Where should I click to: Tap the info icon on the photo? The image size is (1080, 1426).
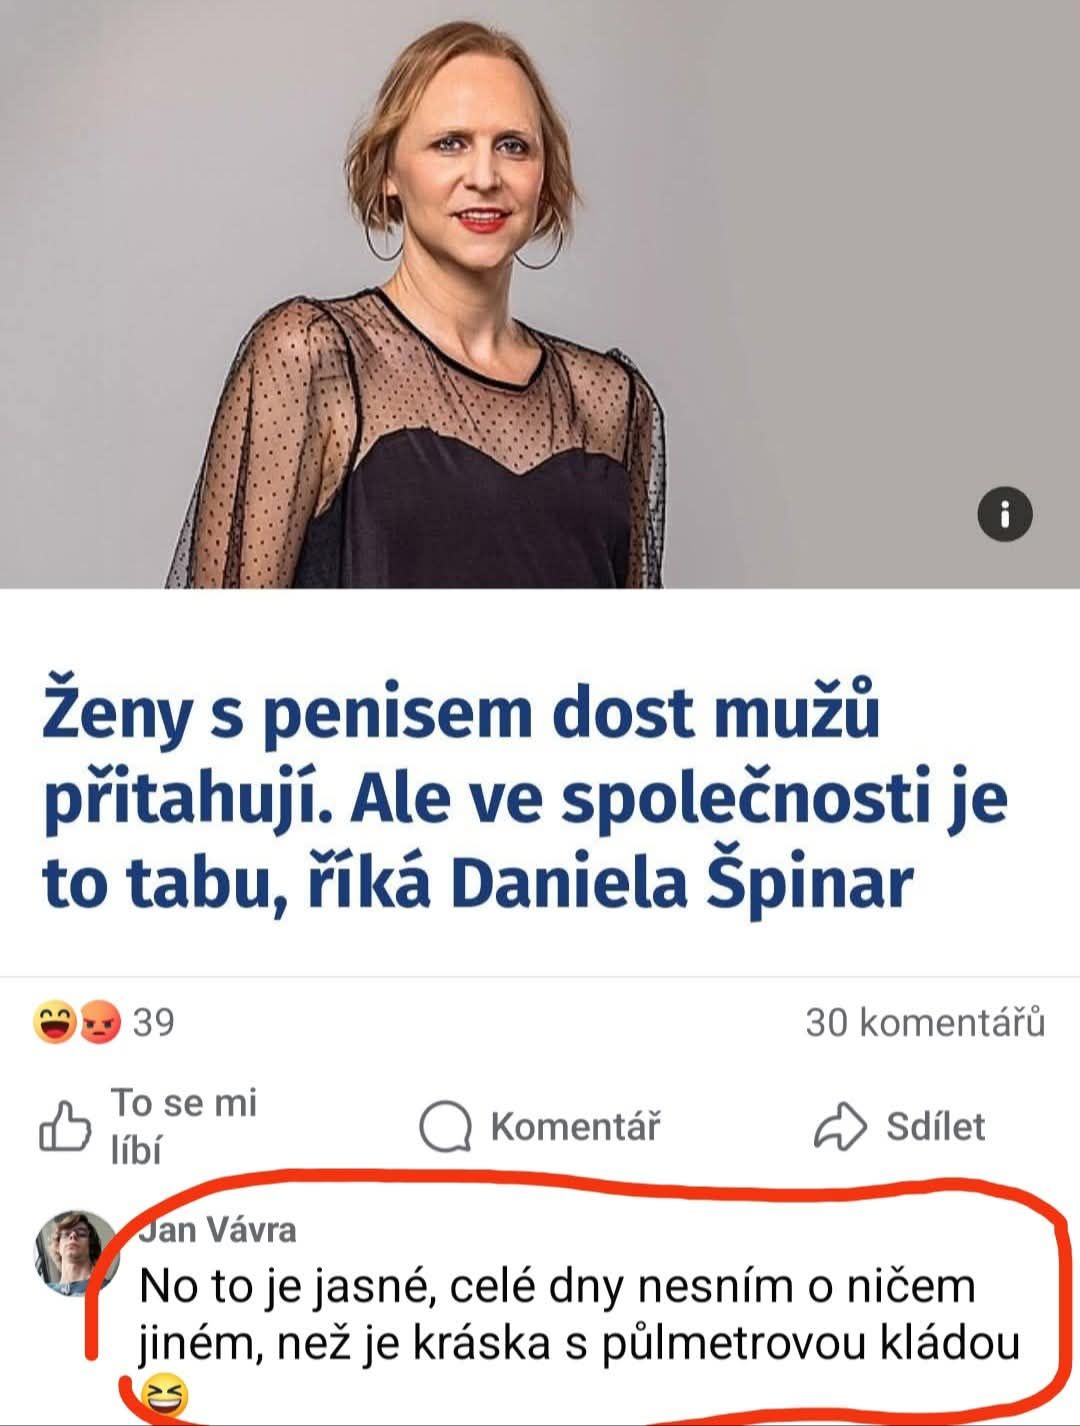pyautogui.click(x=1003, y=515)
